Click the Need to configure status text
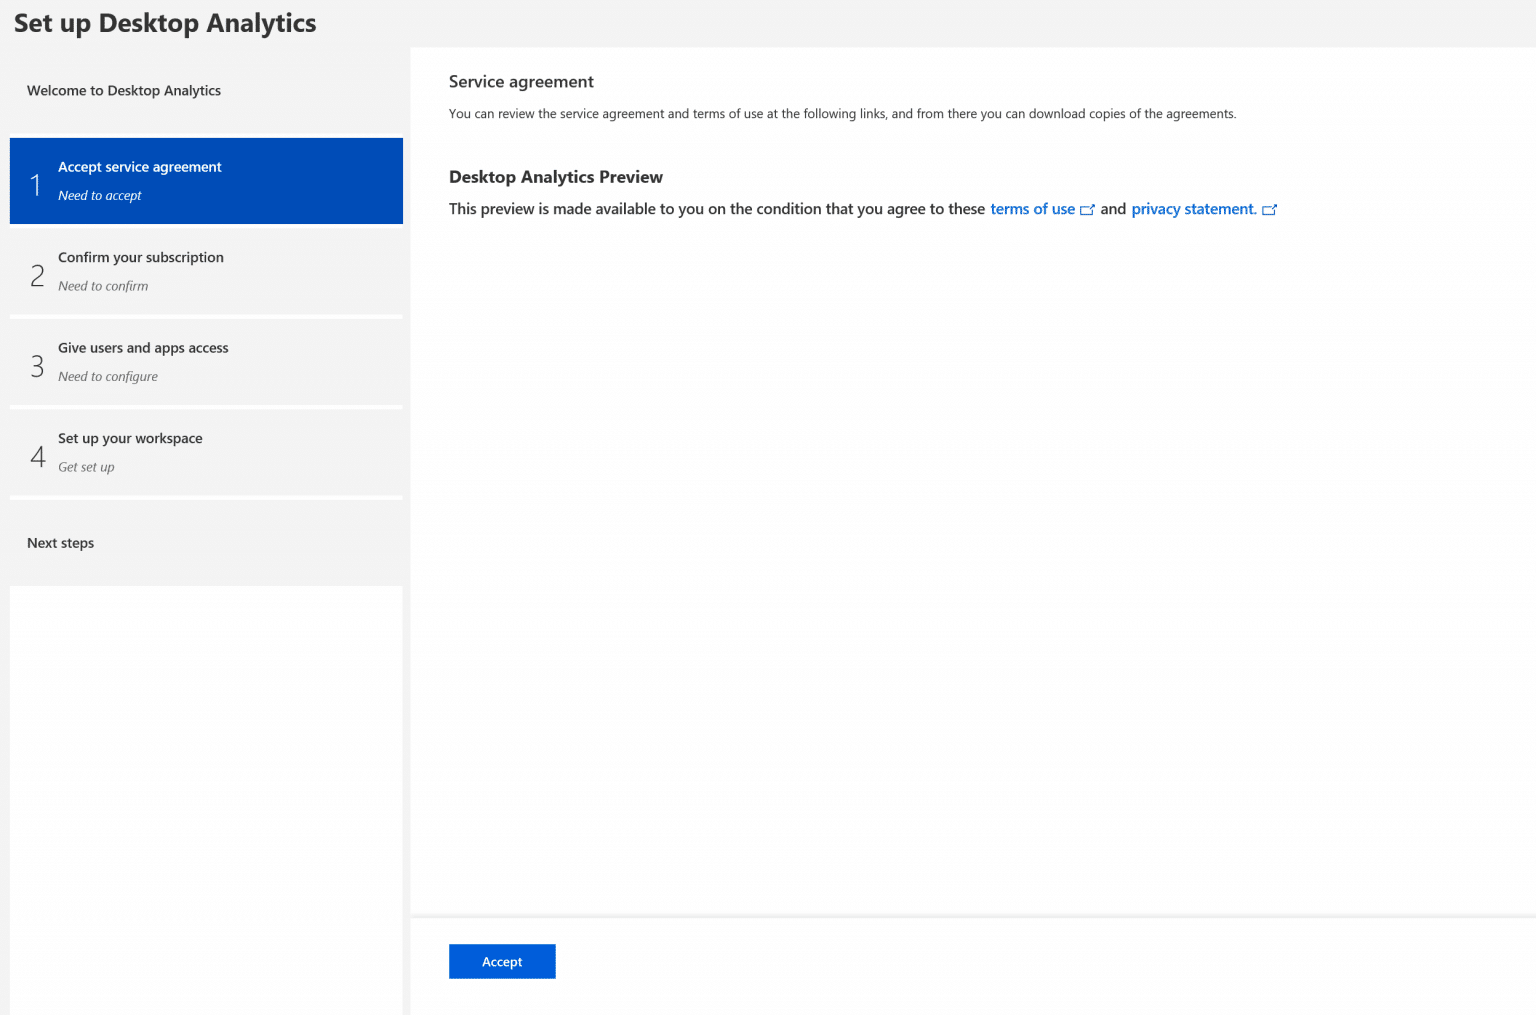Screen dimensions: 1536x1015 pyautogui.click(x=108, y=376)
